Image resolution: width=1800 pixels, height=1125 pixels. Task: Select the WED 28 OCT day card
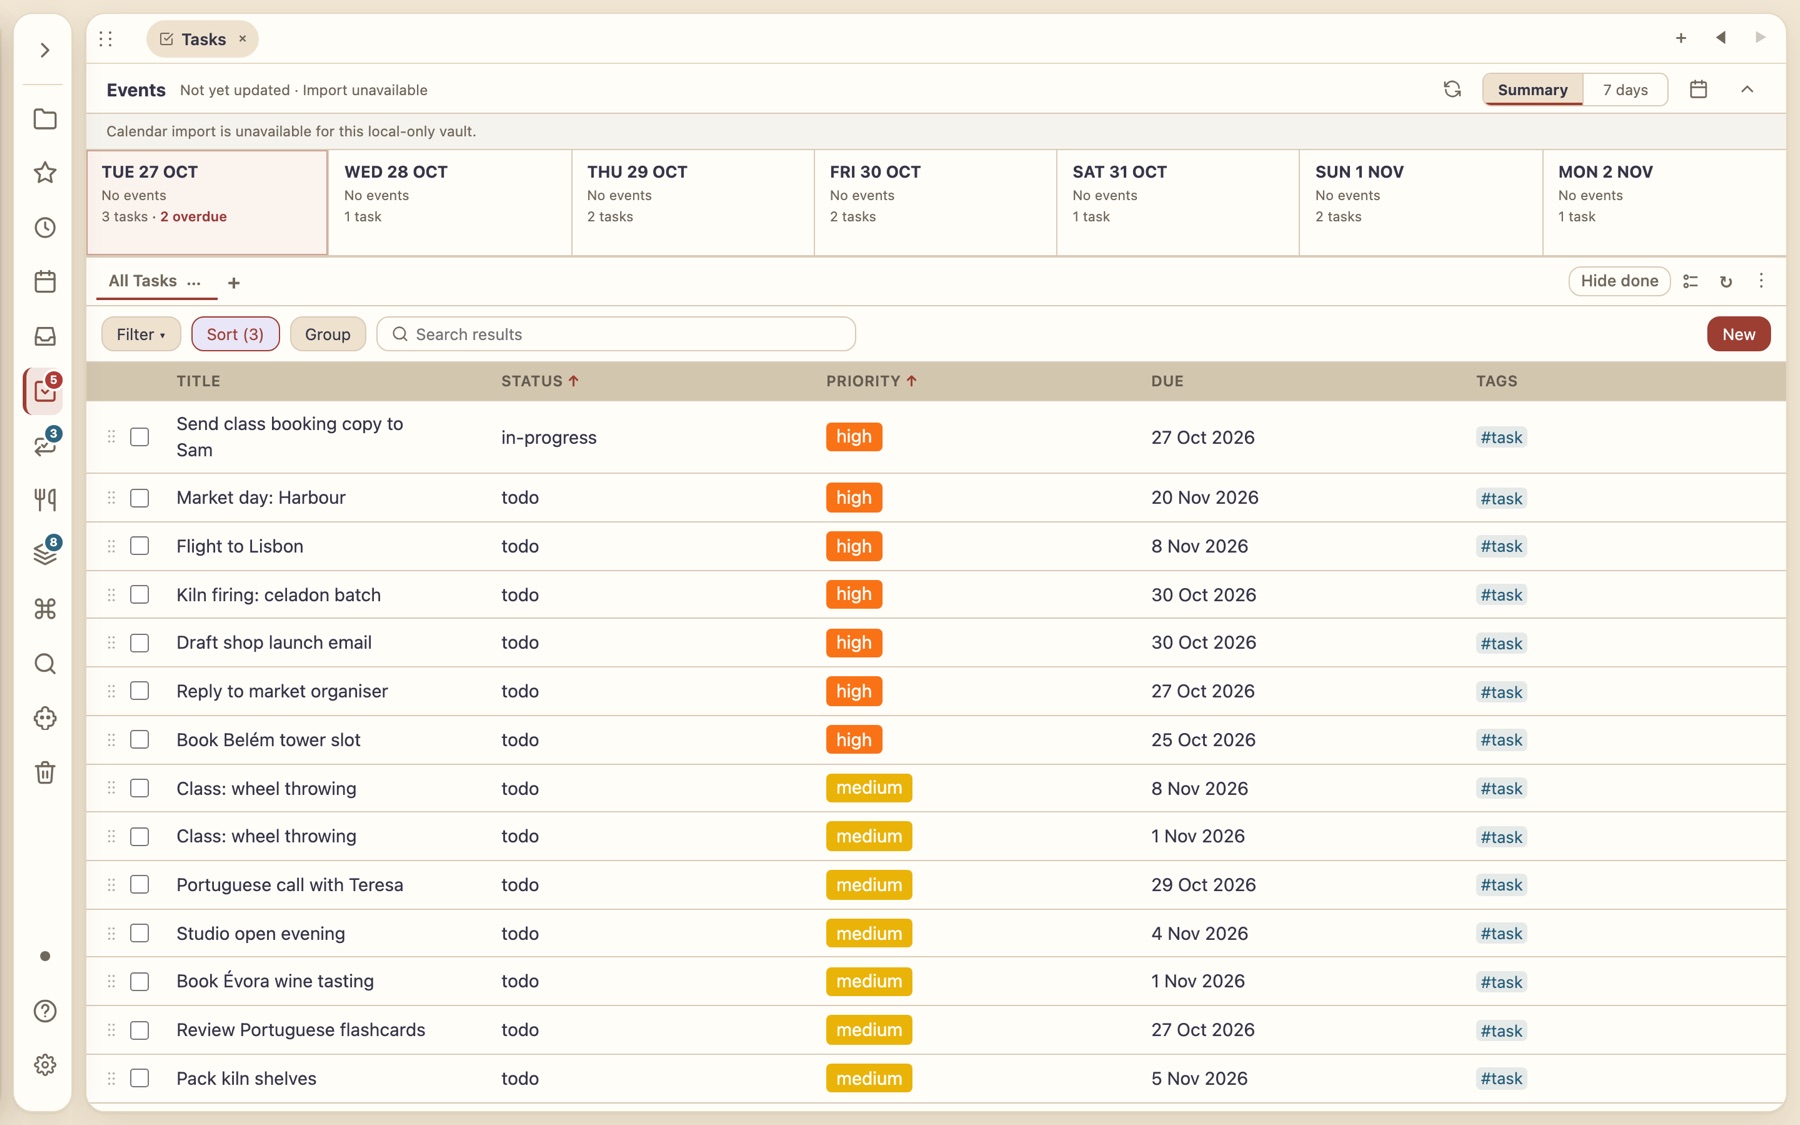click(x=450, y=202)
